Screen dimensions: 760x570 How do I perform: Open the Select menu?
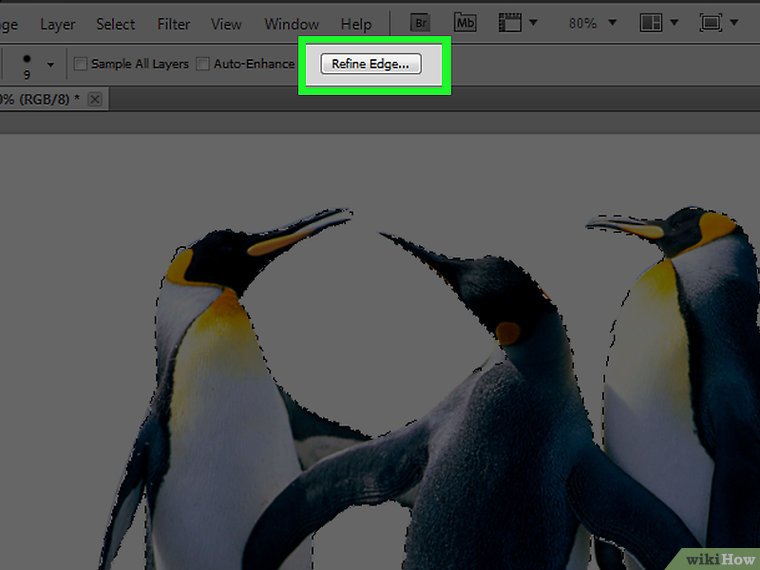[x=116, y=23]
